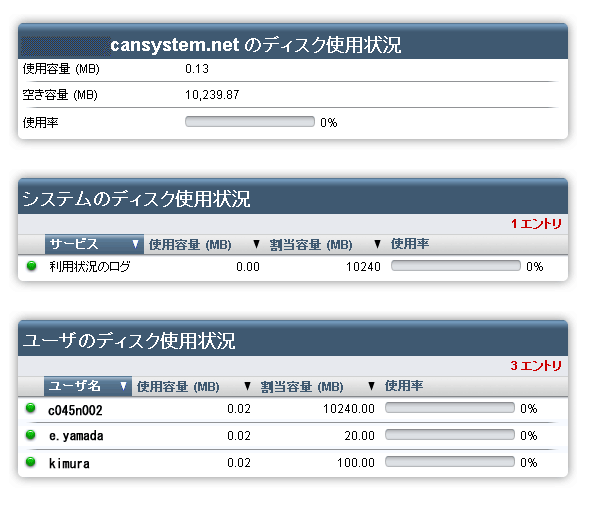
Task: Sort the user table by the ユーザ名 column
Action: pyautogui.click(x=88, y=386)
